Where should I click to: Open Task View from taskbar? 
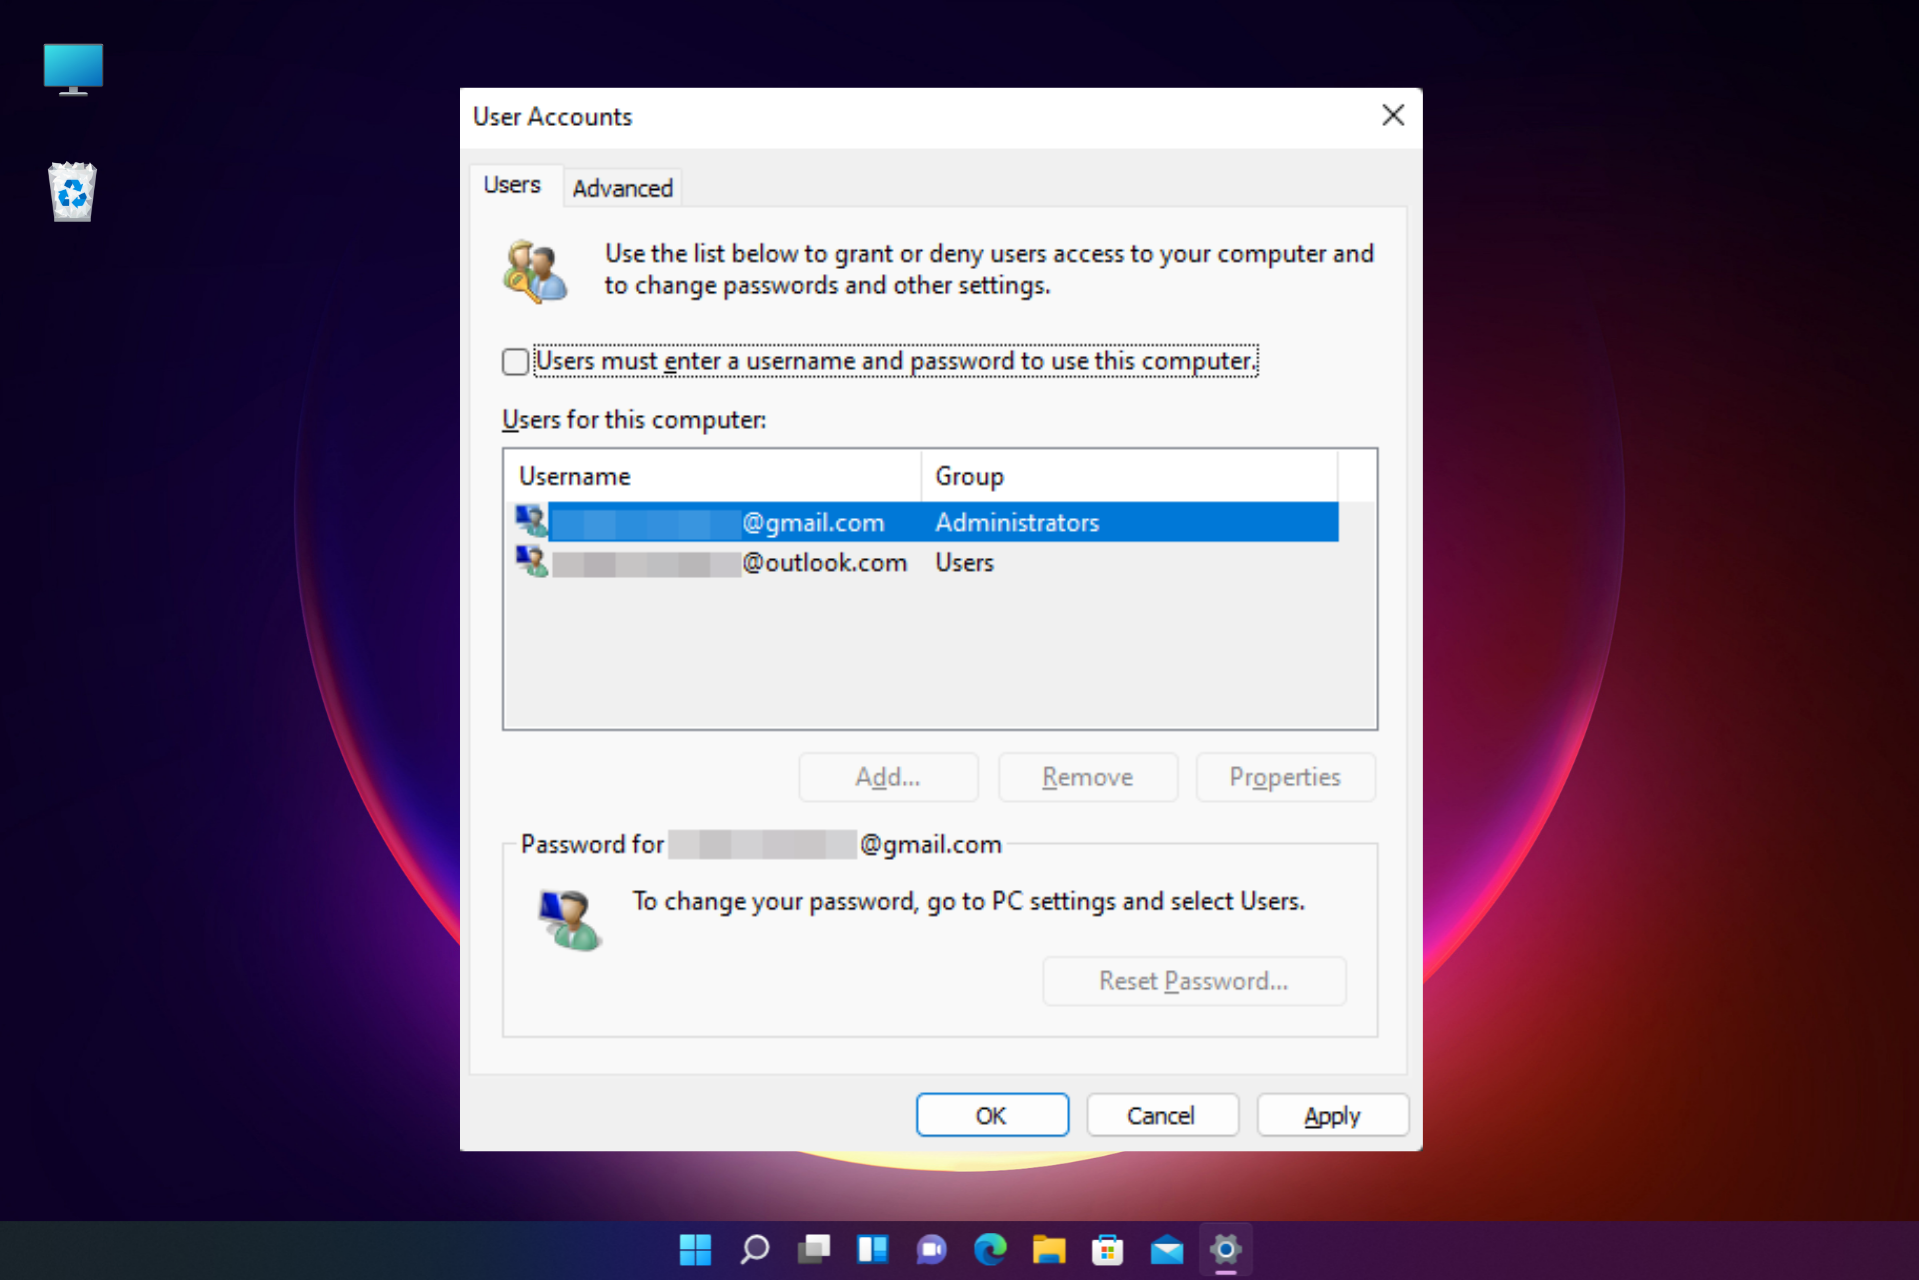pyautogui.click(x=813, y=1249)
